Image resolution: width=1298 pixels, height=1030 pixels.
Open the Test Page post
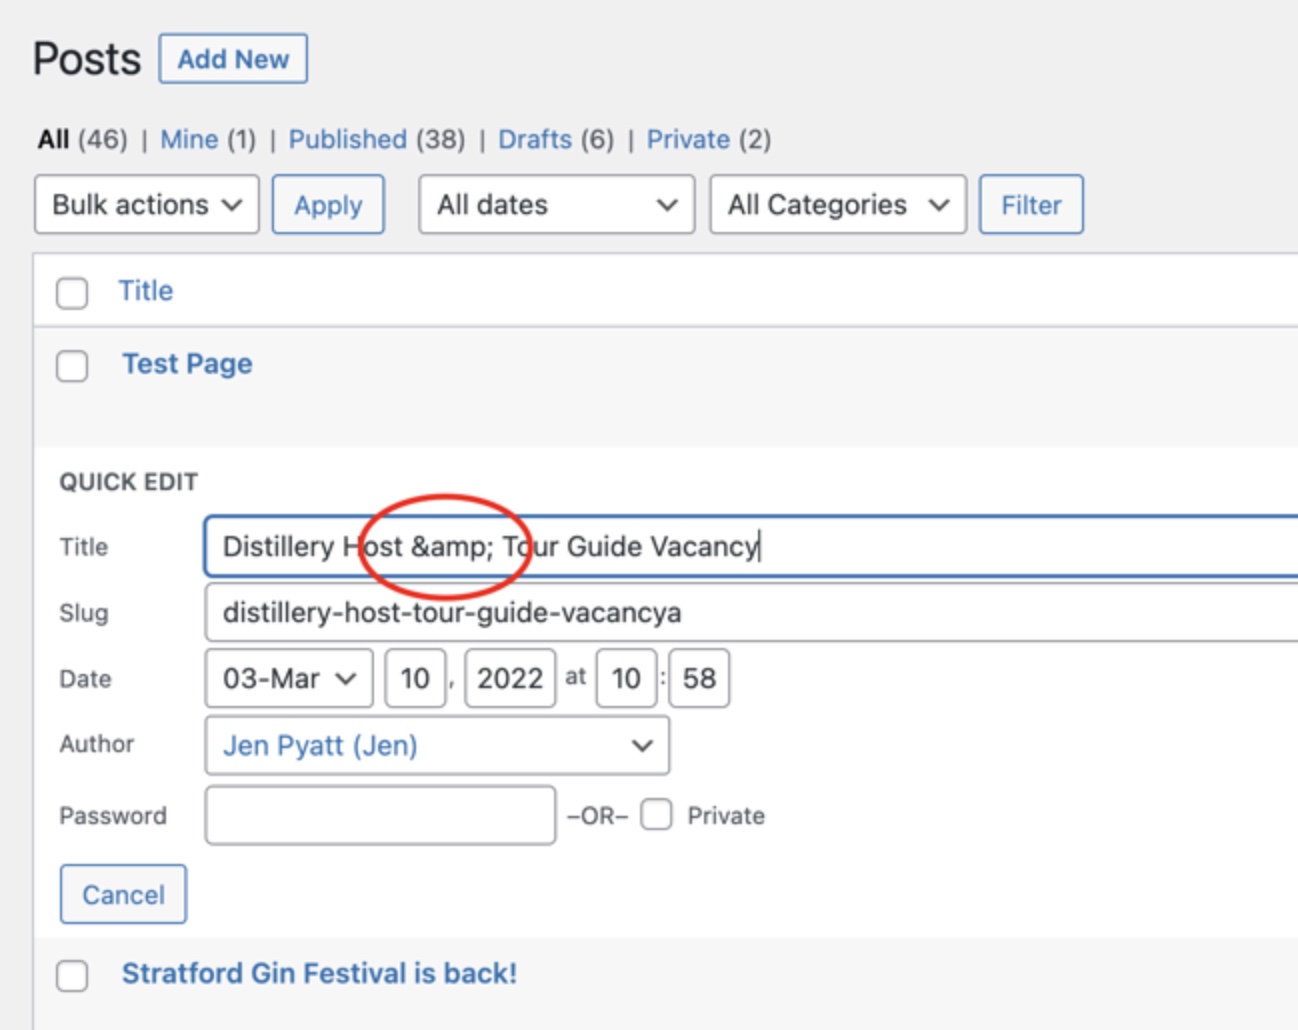pos(187,364)
